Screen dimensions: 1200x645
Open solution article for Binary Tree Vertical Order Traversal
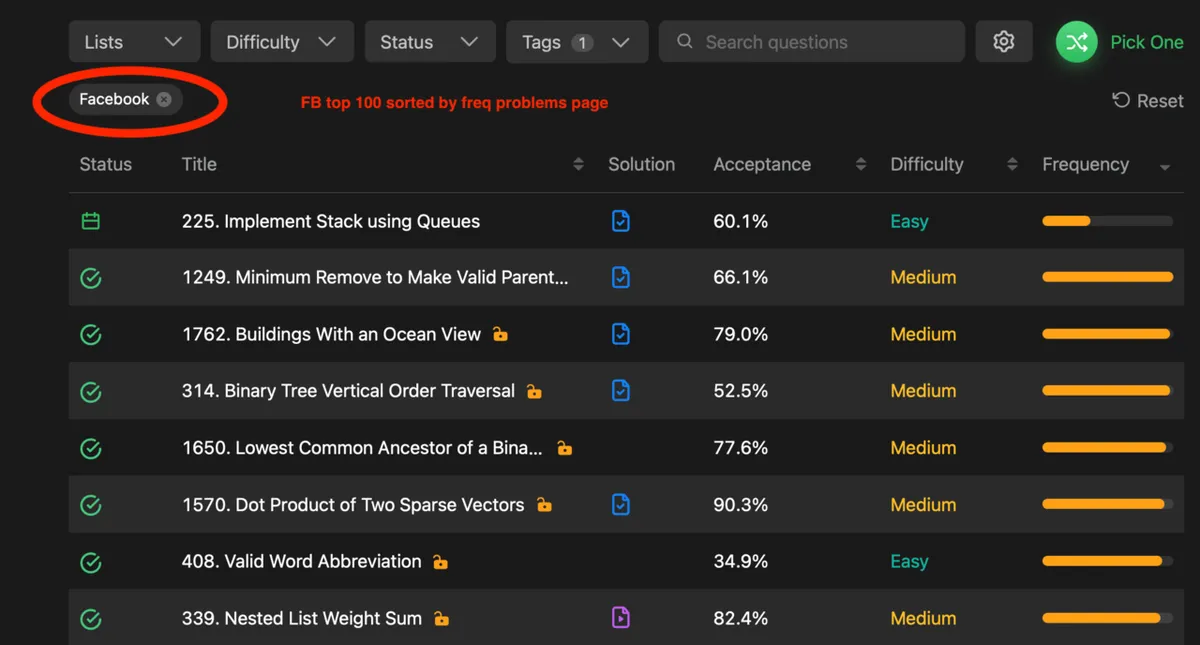pyautogui.click(x=620, y=391)
